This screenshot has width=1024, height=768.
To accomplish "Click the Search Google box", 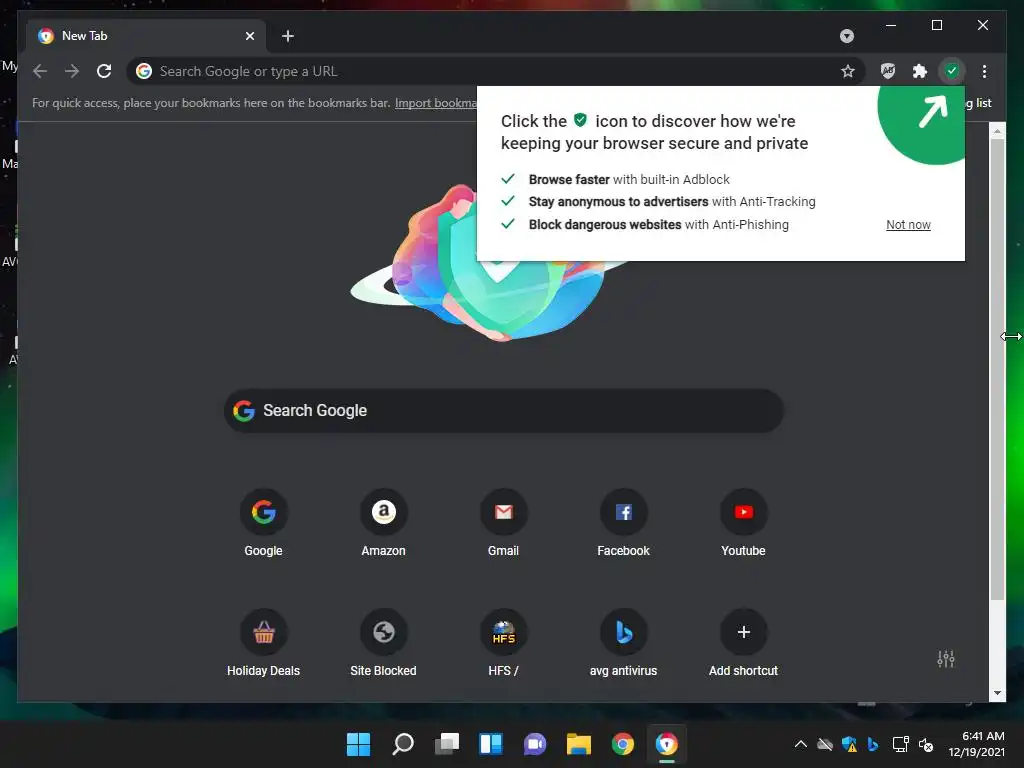I will coord(504,411).
